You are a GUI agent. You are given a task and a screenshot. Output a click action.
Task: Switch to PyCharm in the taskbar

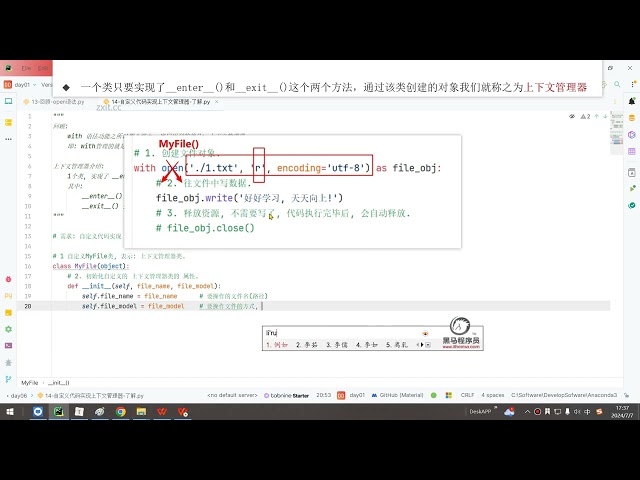point(59,412)
